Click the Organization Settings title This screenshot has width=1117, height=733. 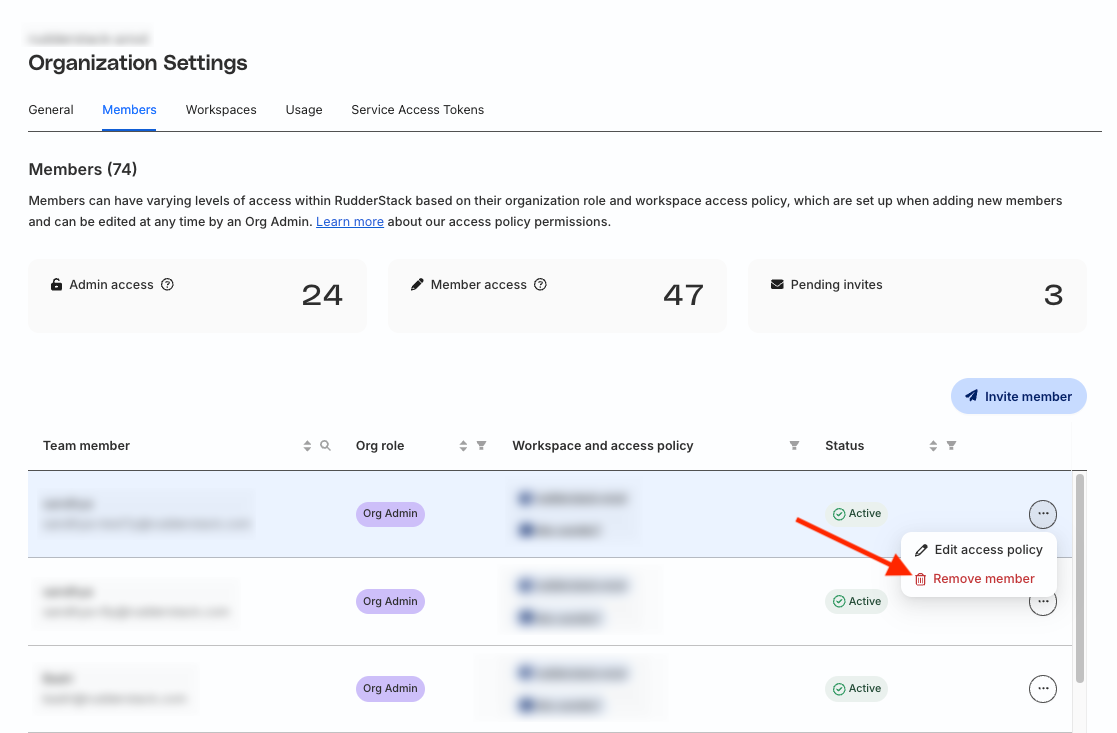click(137, 63)
